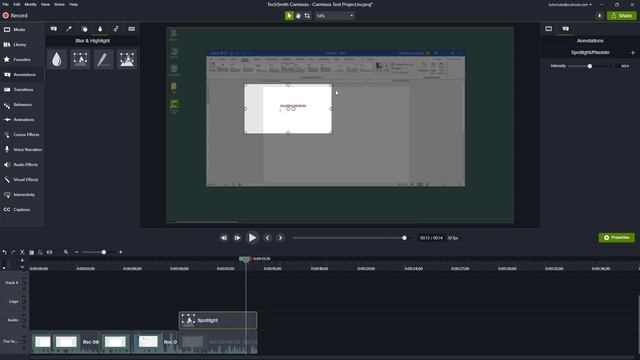
Task: Jump to previous clip
Action: (224, 238)
